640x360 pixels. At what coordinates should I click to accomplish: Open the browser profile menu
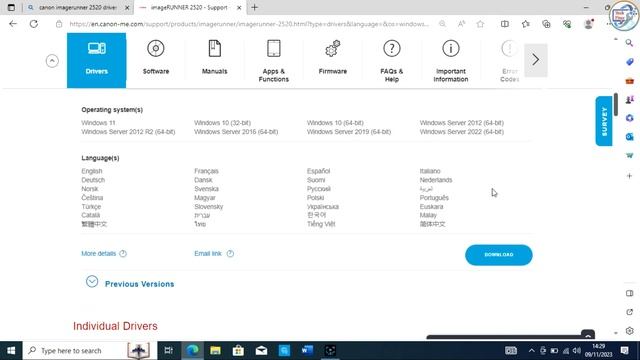pyautogui.click(x=588, y=24)
